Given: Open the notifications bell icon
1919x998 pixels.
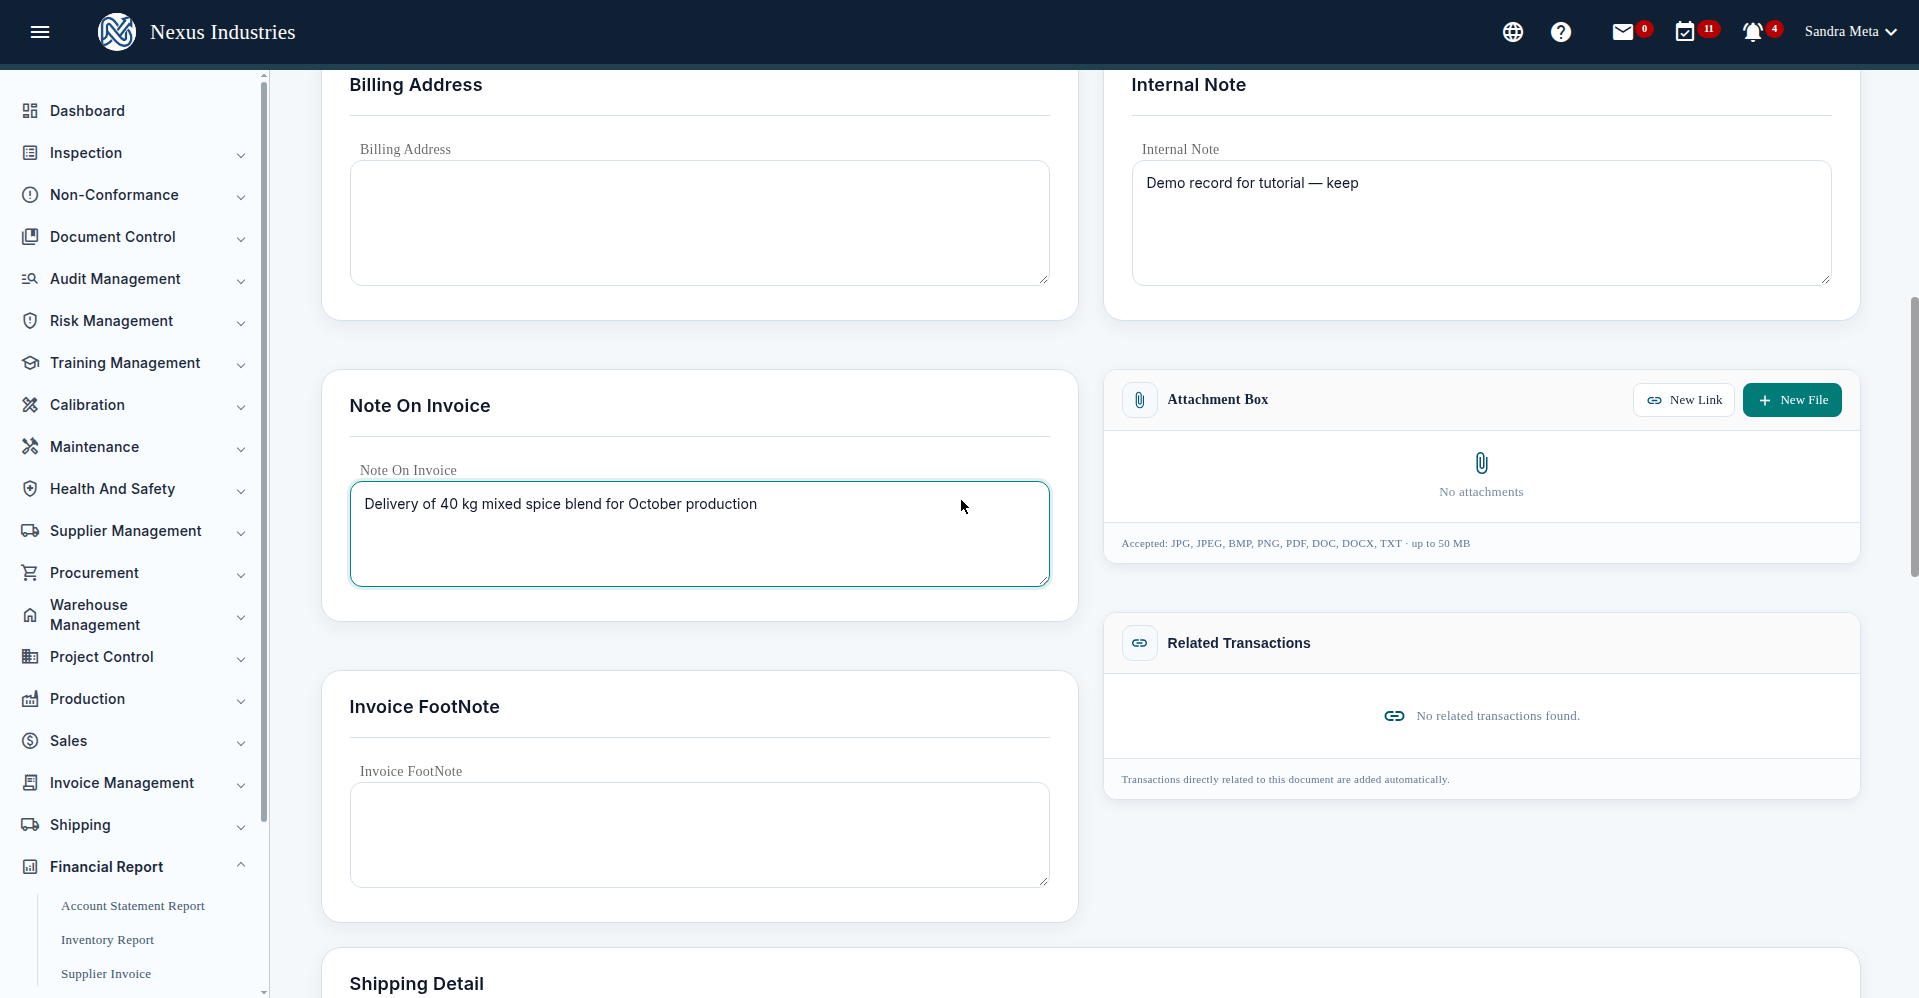Looking at the screenshot, I should (1753, 32).
